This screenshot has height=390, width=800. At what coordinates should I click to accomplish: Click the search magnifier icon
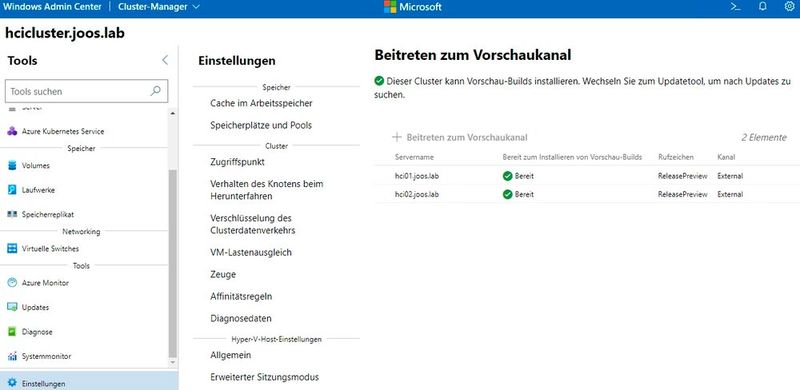[156, 91]
